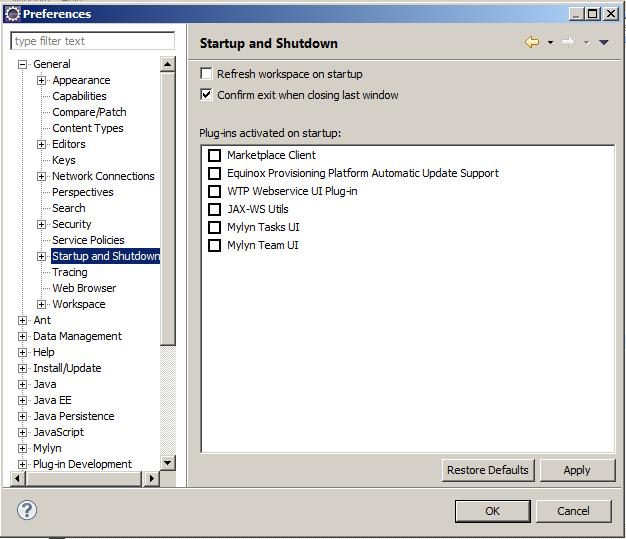Uncheck Confirm exit when closing last window

point(207,95)
